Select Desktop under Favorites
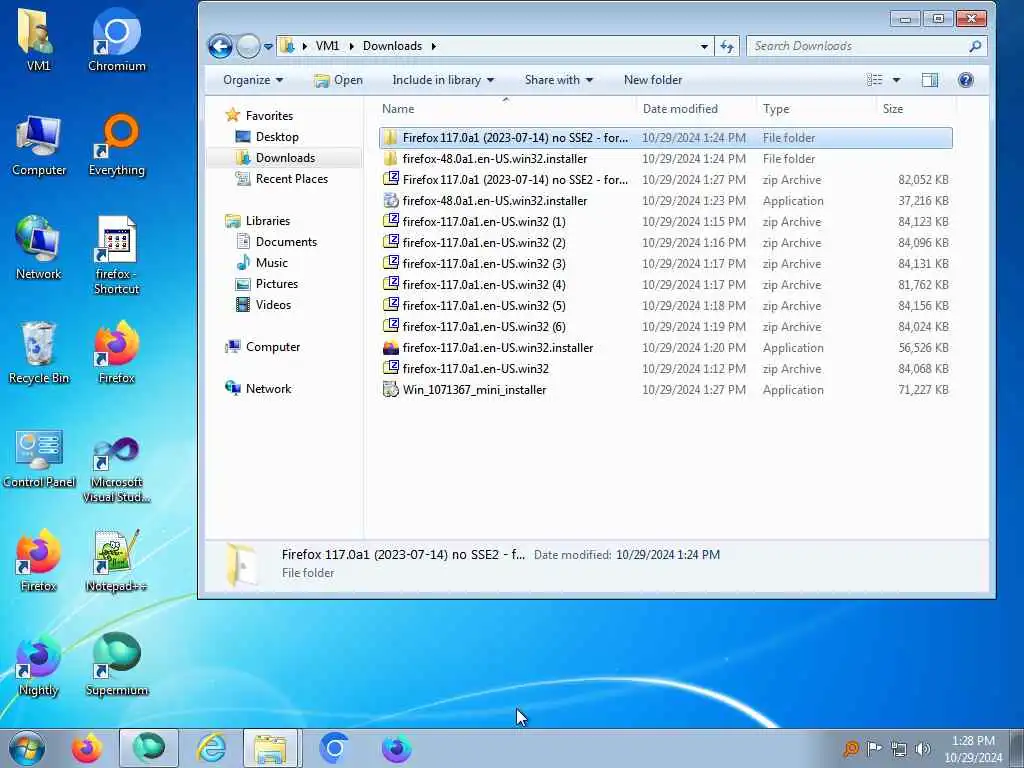Viewport: 1024px width, 768px height. pos(277,136)
